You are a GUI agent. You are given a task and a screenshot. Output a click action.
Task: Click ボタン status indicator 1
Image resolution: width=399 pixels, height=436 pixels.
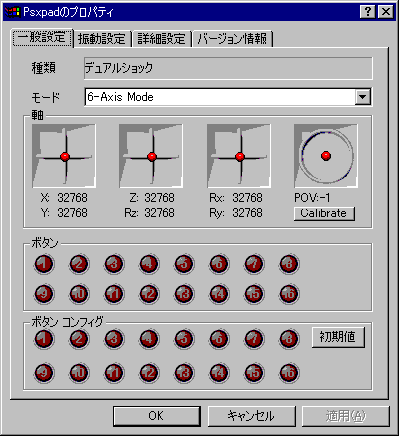point(44,264)
